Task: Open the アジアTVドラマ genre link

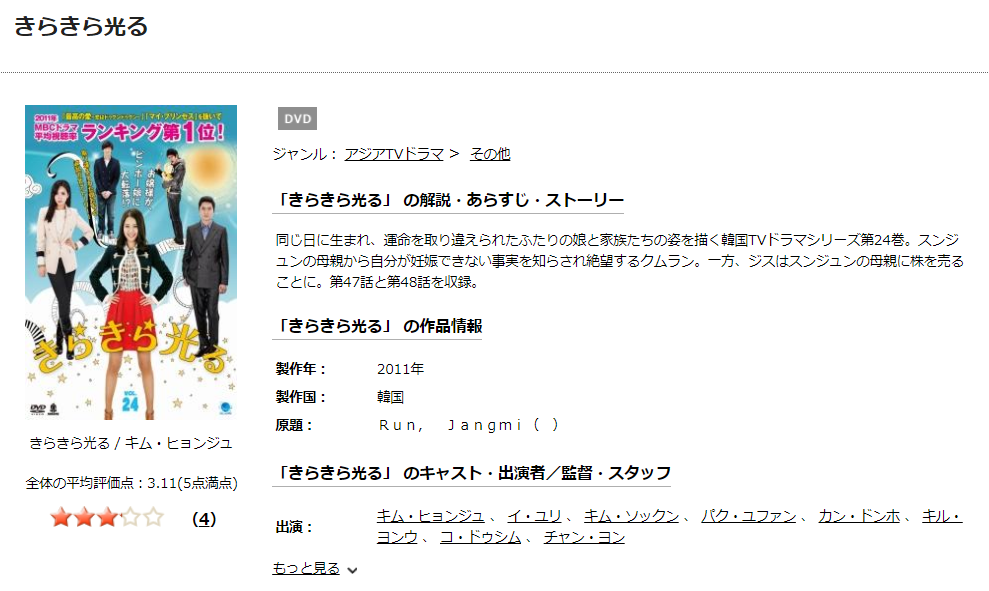Action: (394, 154)
